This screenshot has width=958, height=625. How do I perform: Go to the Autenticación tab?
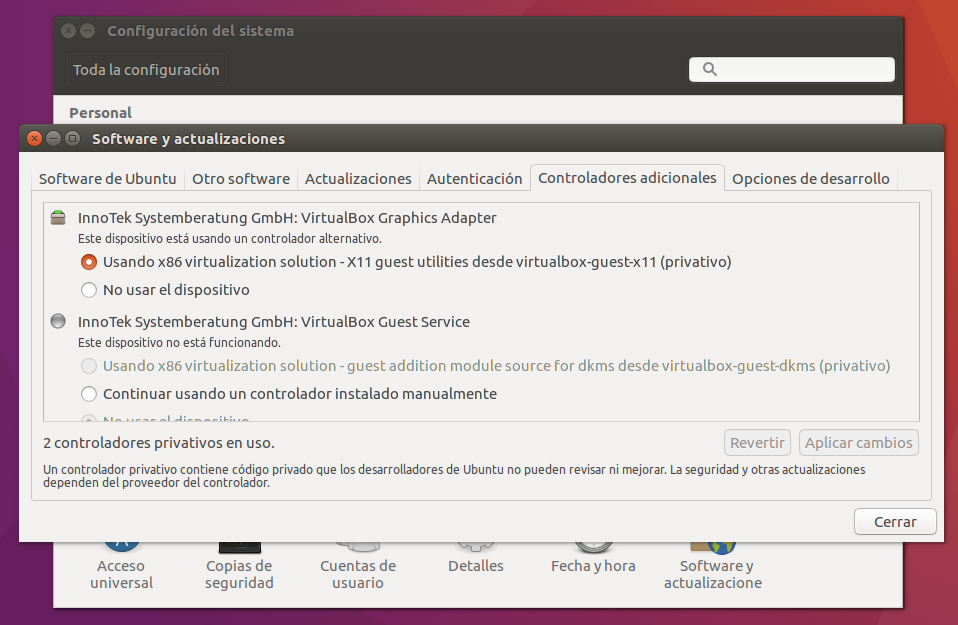coord(475,179)
